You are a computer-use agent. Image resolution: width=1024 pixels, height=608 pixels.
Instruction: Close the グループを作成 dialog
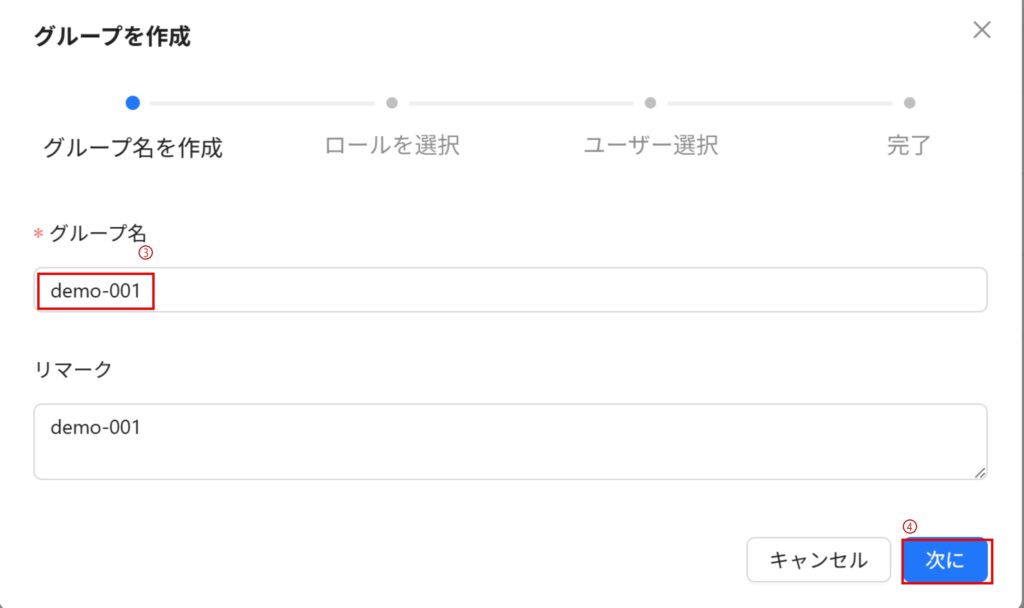(982, 30)
